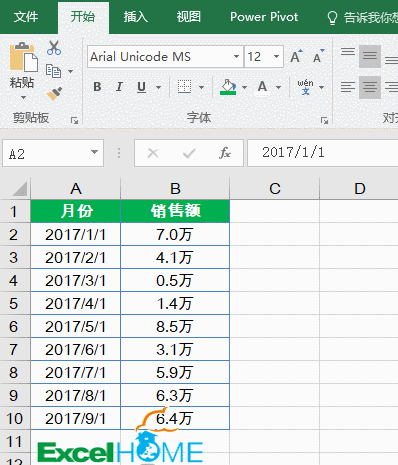Select cell containing 6.3万

(175, 395)
